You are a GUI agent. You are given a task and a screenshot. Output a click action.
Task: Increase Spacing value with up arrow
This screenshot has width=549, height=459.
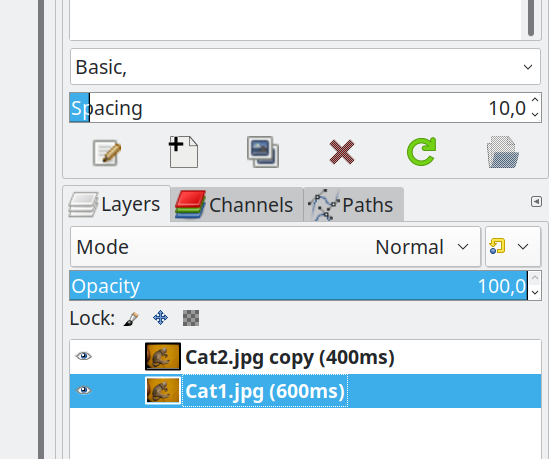[x=535, y=100]
